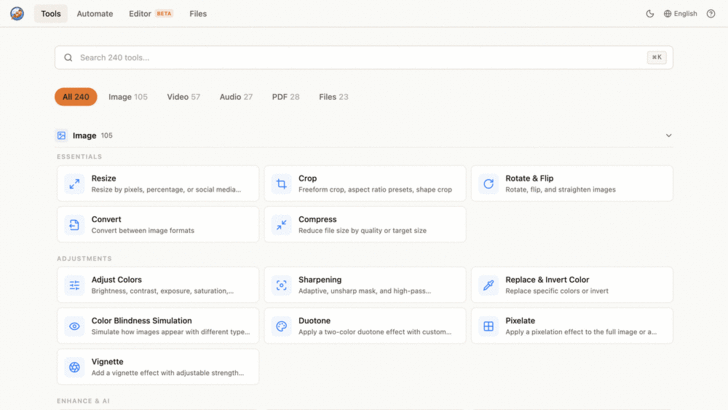This screenshot has height=410, width=728.
Task: Click the Adjust Colors sliders icon
Action: pyautogui.click(x=74, y=285)
